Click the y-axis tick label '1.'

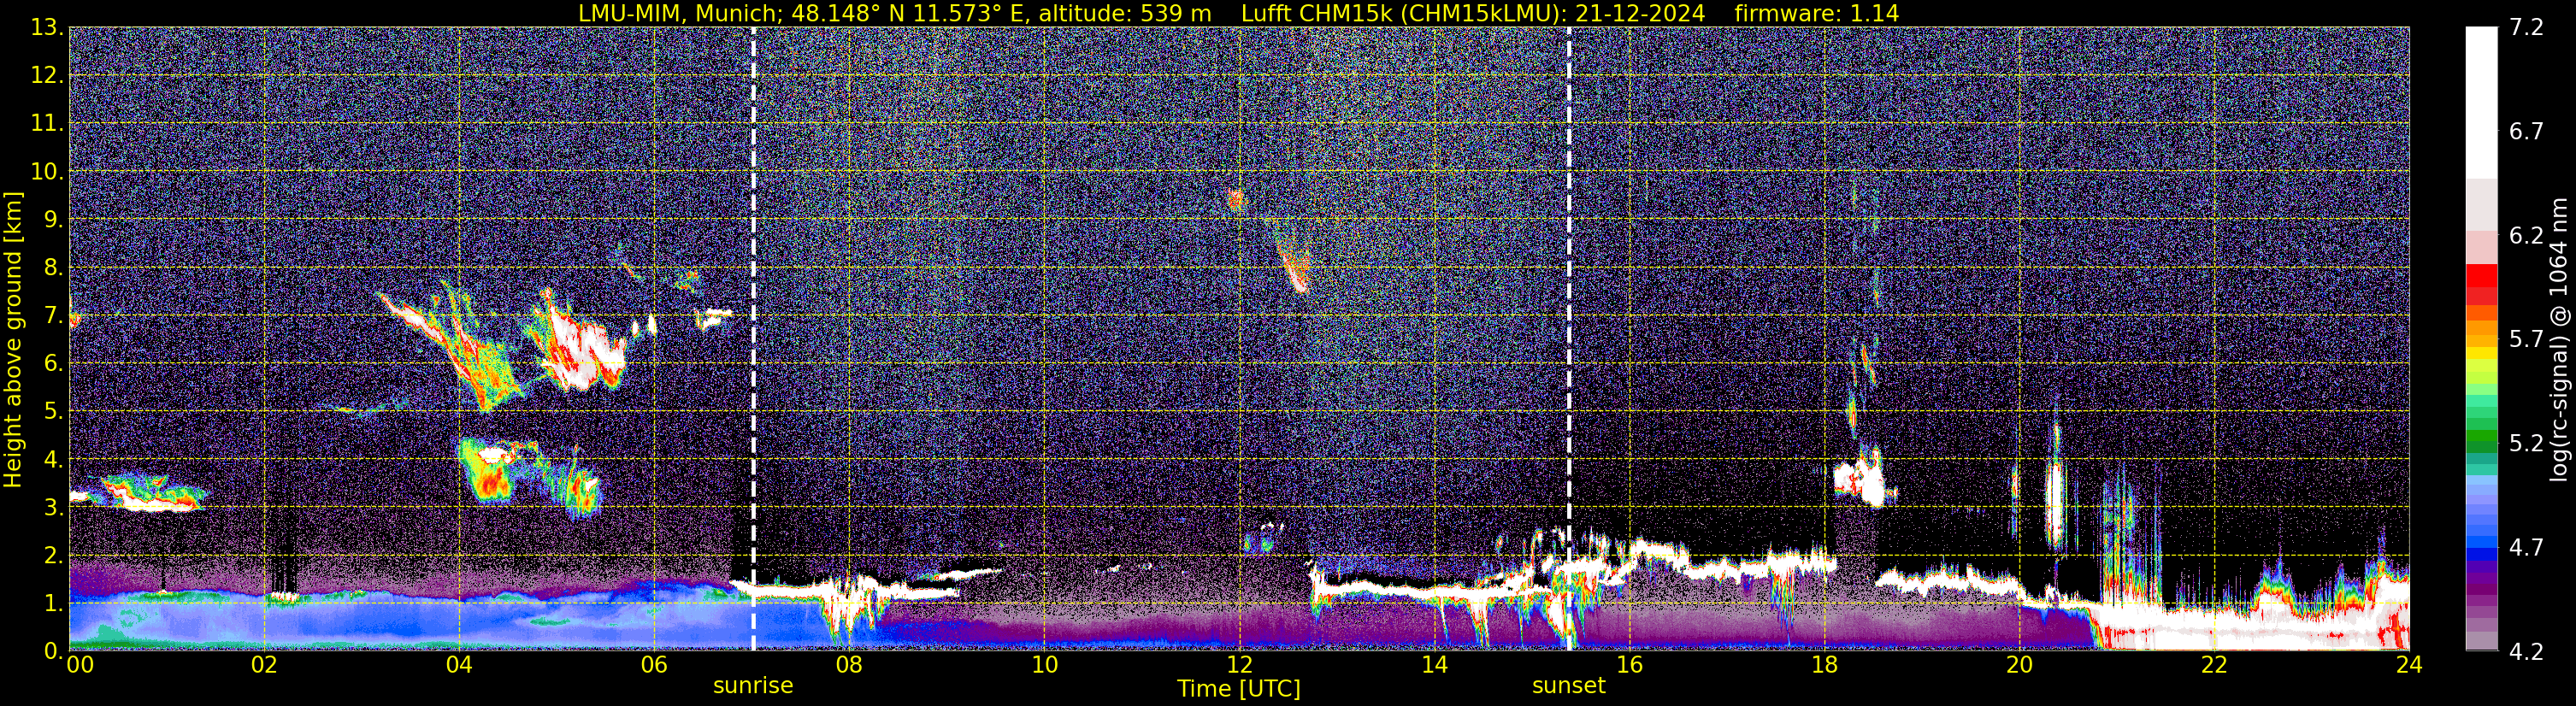click(54, 603)
